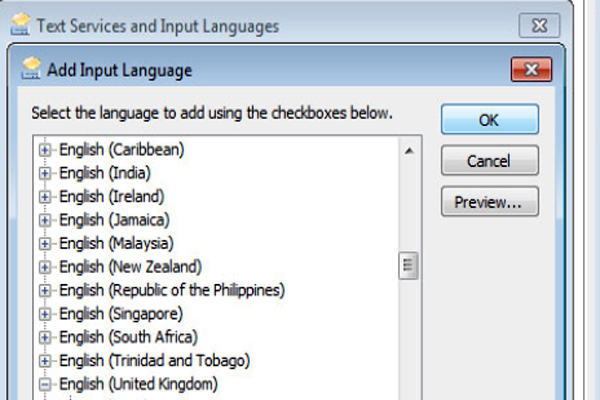Click the language list scrollbar thumb
The image size is (600, 400).
pos(408,266)
